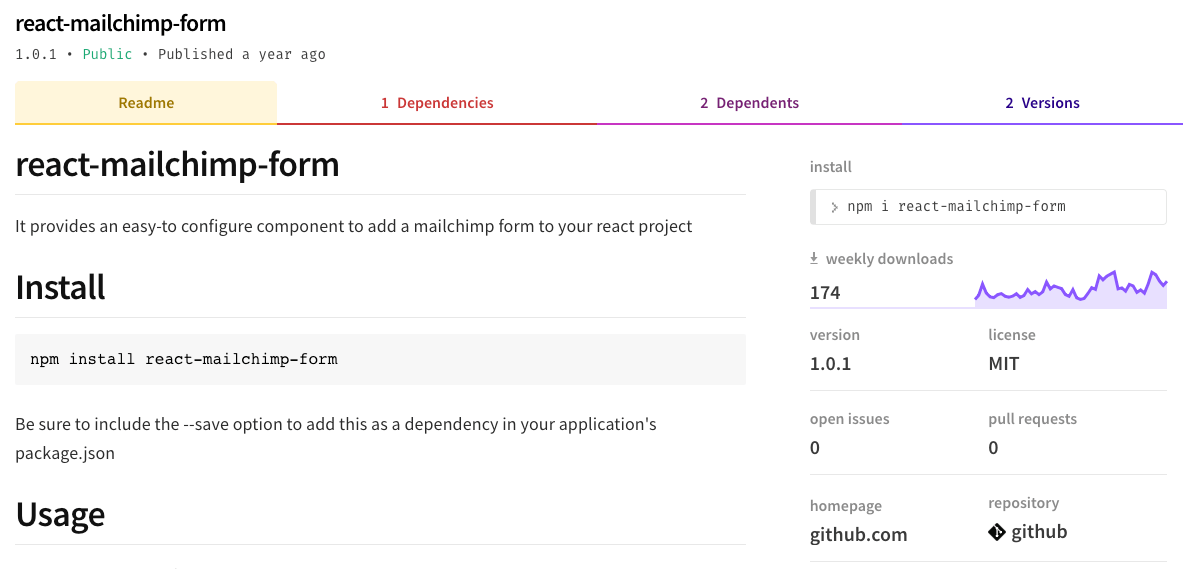1193x569 pixels.
Task: Click the package title at top
Action: (x=120, y=24)
